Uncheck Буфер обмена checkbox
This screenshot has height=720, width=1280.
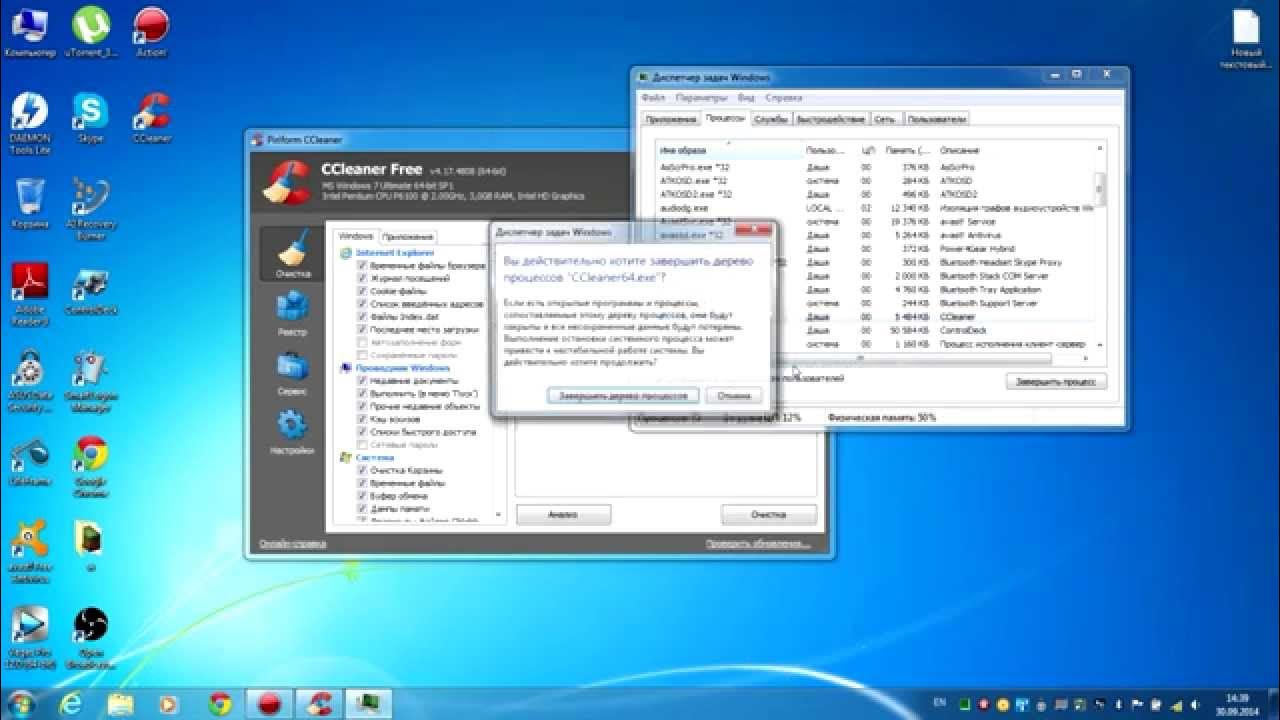[362, 496]
